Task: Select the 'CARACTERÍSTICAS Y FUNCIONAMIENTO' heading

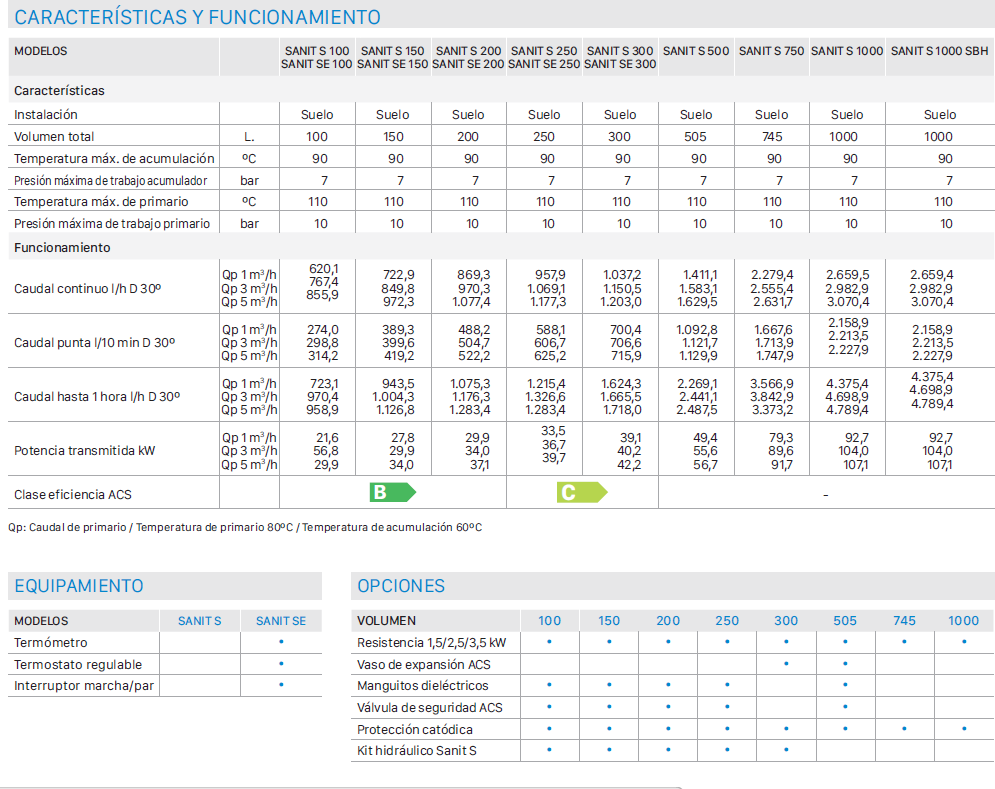Action: click(197, 17)
